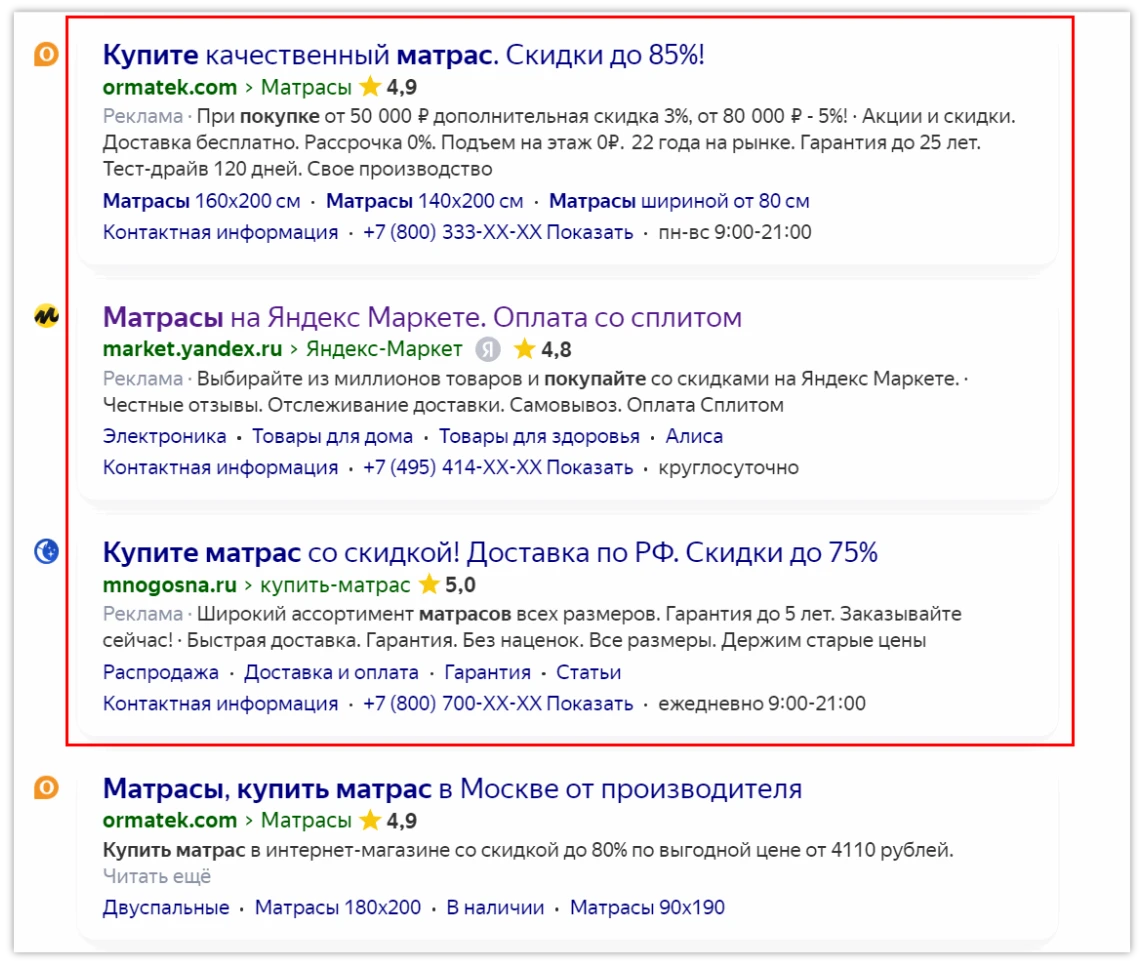Click the gray Yandex verified badge near Яндекс-Маркет
The image size is (1144, 964).
tap(487, 349)
